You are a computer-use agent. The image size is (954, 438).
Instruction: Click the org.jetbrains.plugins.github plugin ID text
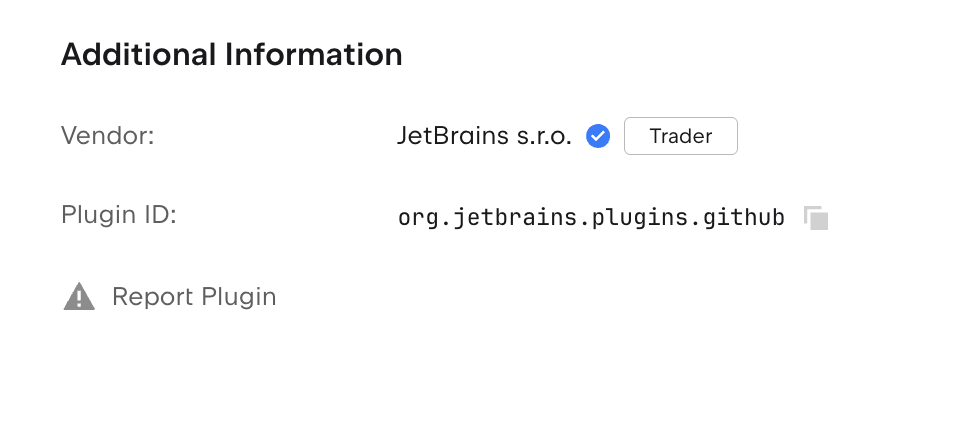coord(591,217)
